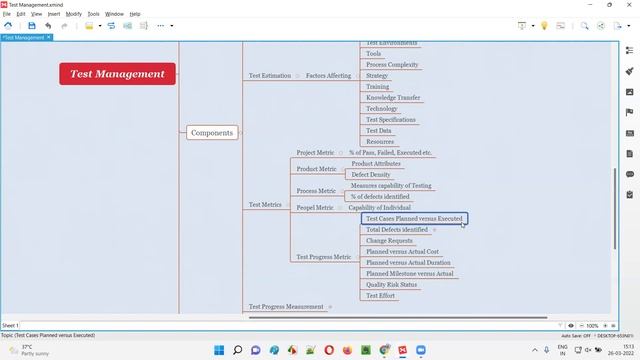Open the export dropdown arrow

tap(629, 26)
